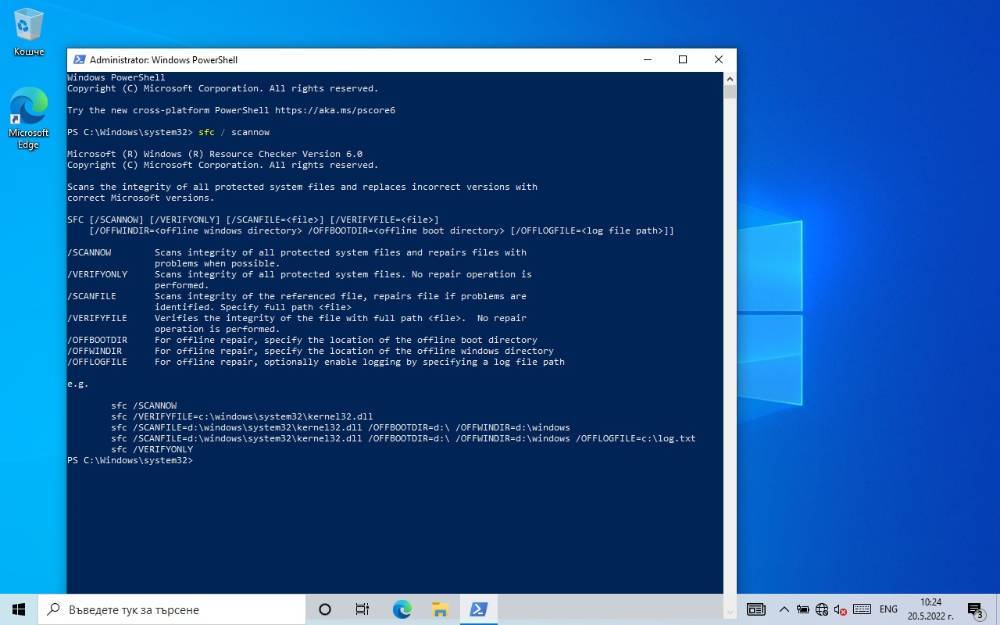Select the PowerShell taskbar button
This screenshot has width=1000, height=625.
coord(478,610)
